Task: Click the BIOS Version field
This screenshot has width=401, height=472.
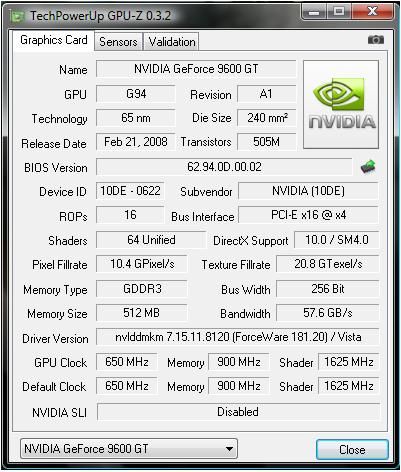Action: click(x=224, y=167)
